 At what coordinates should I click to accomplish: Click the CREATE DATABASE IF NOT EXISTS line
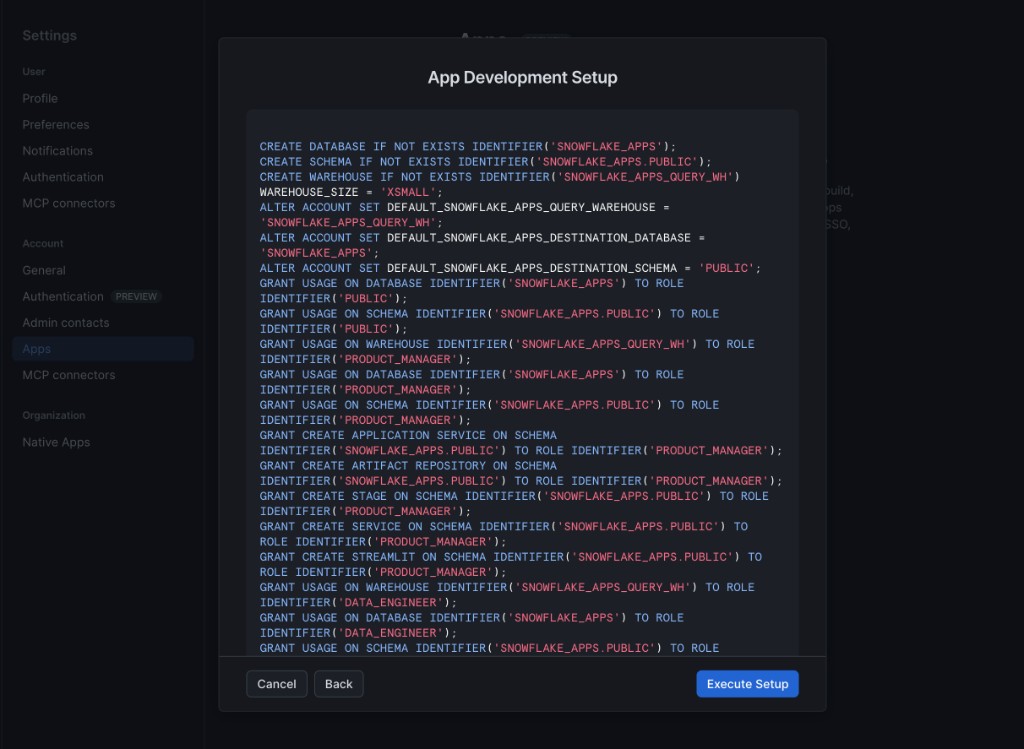tap(468, 146)
